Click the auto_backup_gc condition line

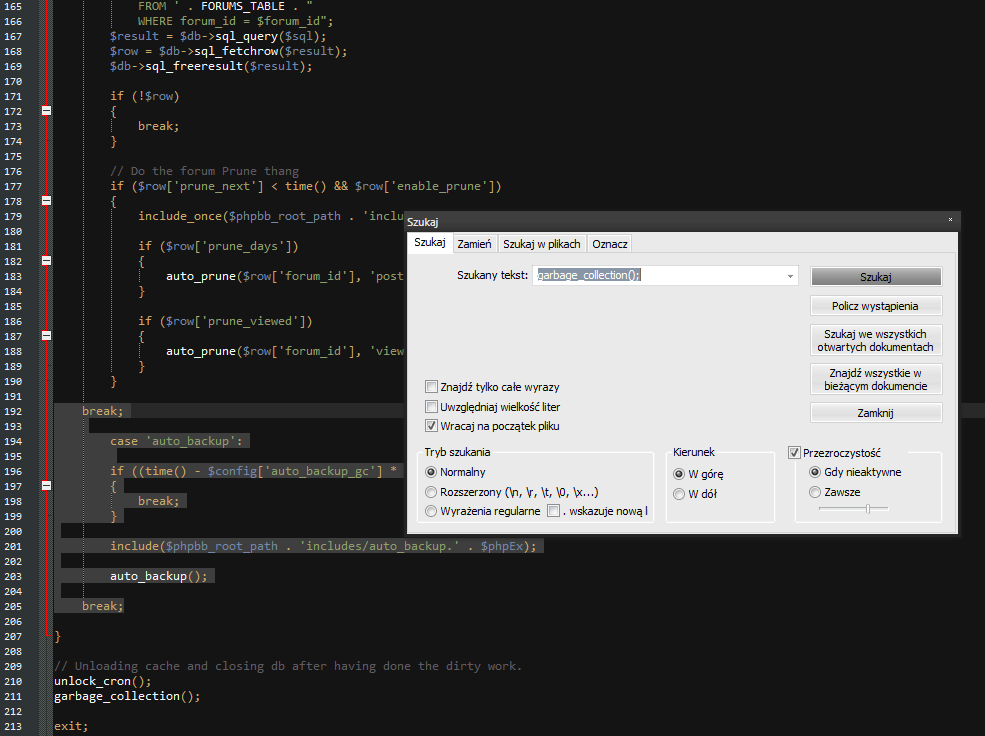(253, 471)
